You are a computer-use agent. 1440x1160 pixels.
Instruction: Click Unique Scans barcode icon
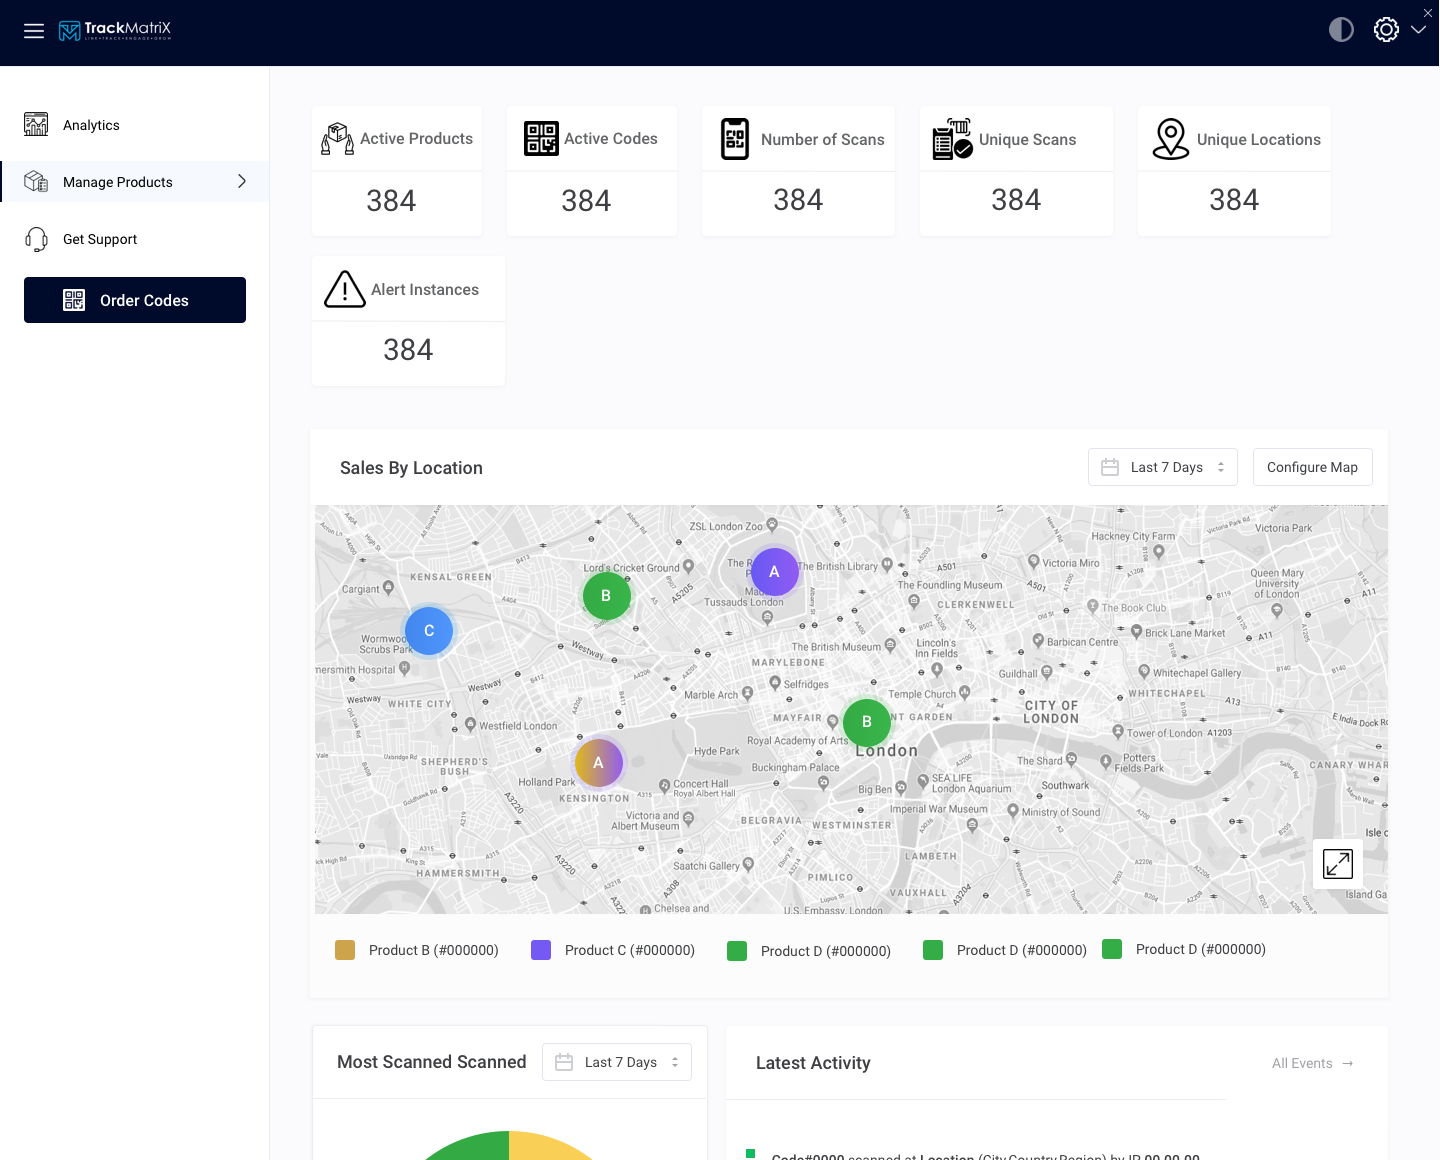[952, 139]
